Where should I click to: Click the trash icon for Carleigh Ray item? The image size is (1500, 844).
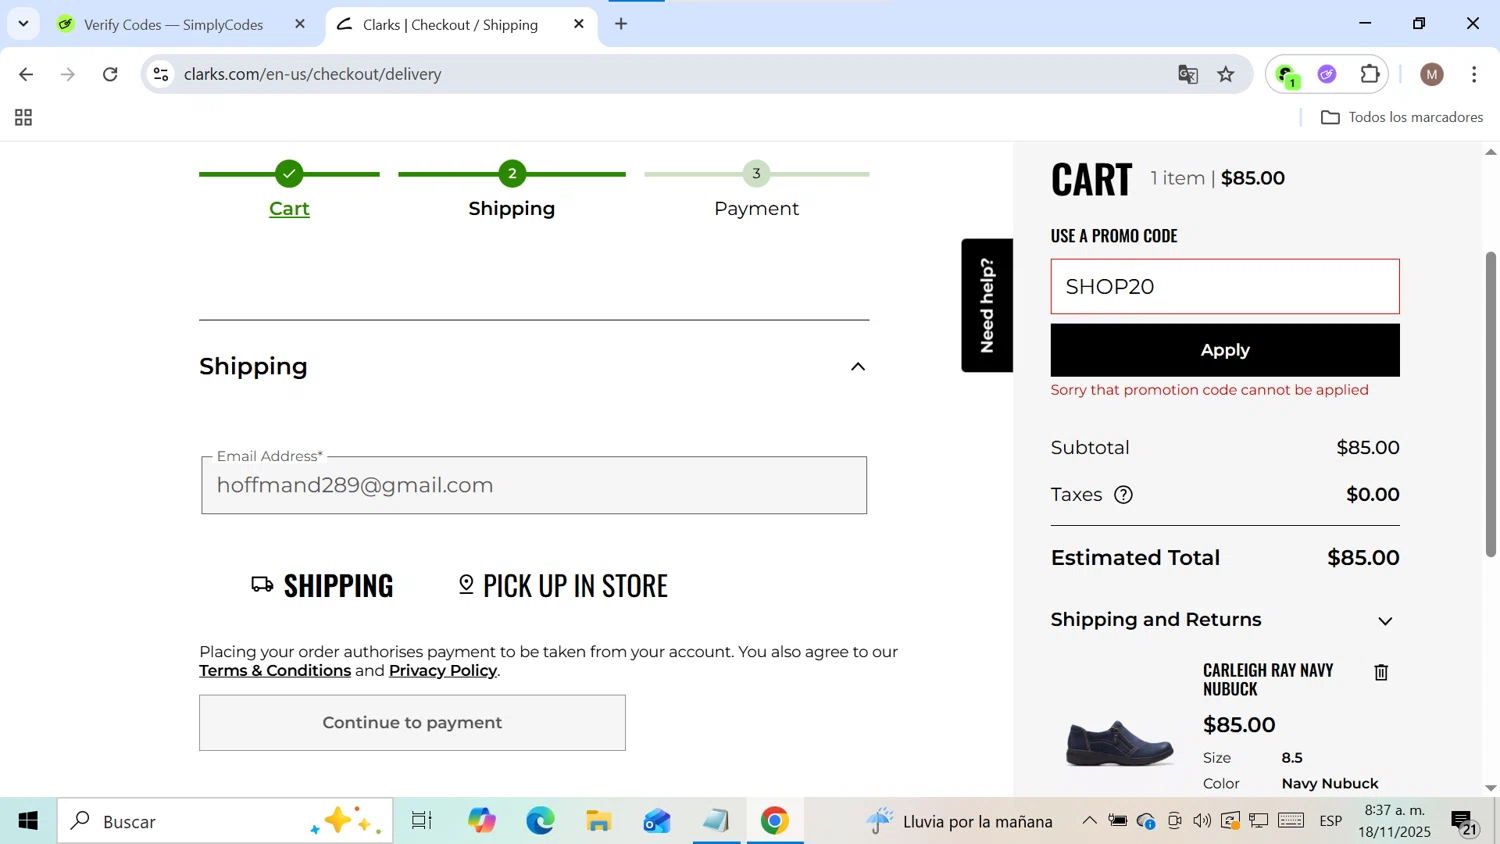pos(1381,672)
